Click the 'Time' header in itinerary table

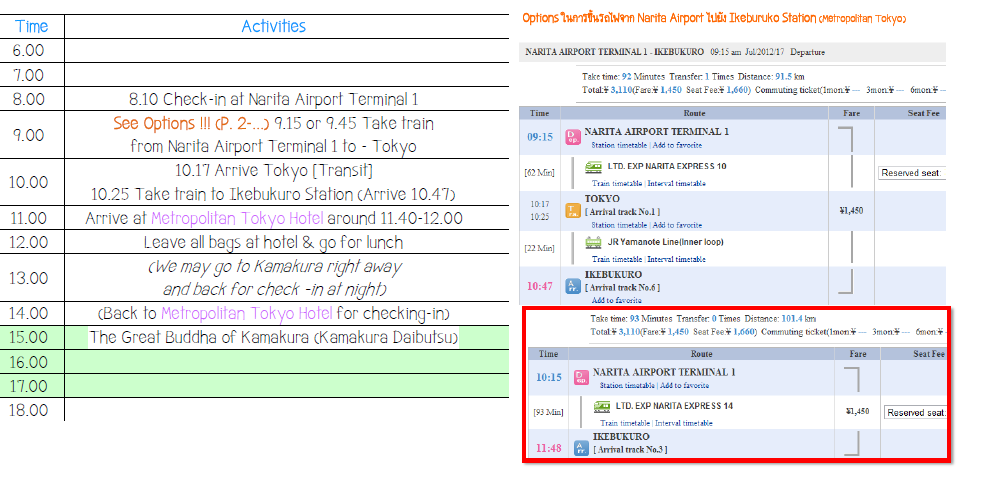pos(32,26)
